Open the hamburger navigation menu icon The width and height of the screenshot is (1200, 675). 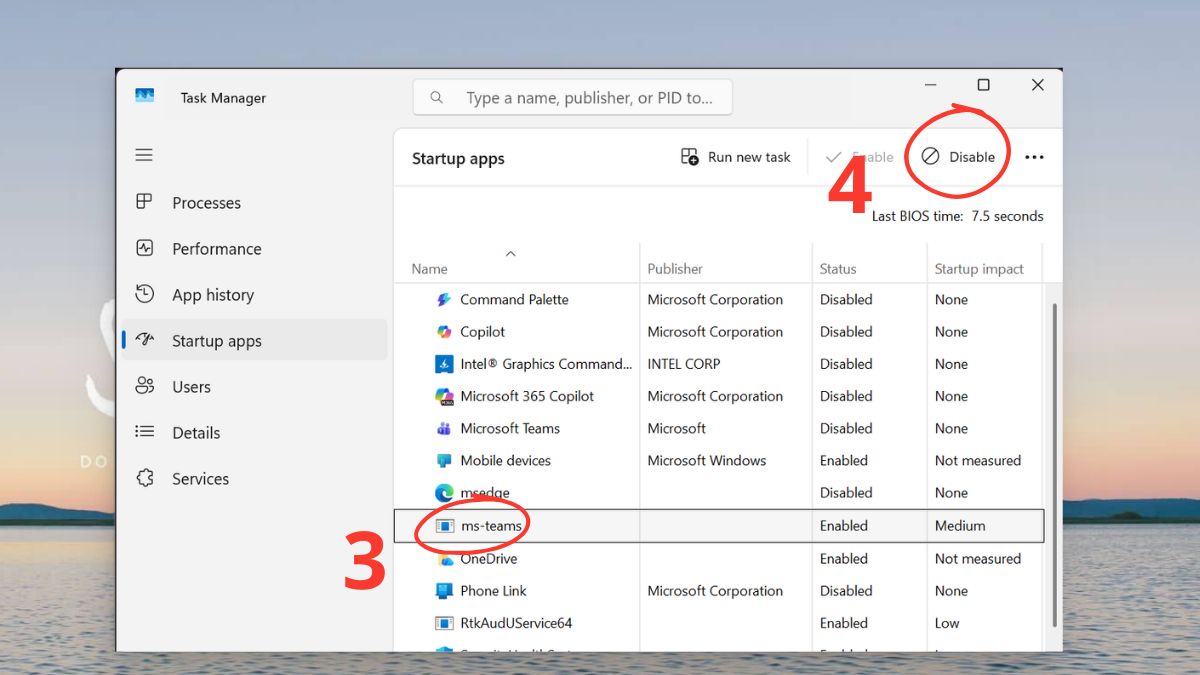[144, 155]
